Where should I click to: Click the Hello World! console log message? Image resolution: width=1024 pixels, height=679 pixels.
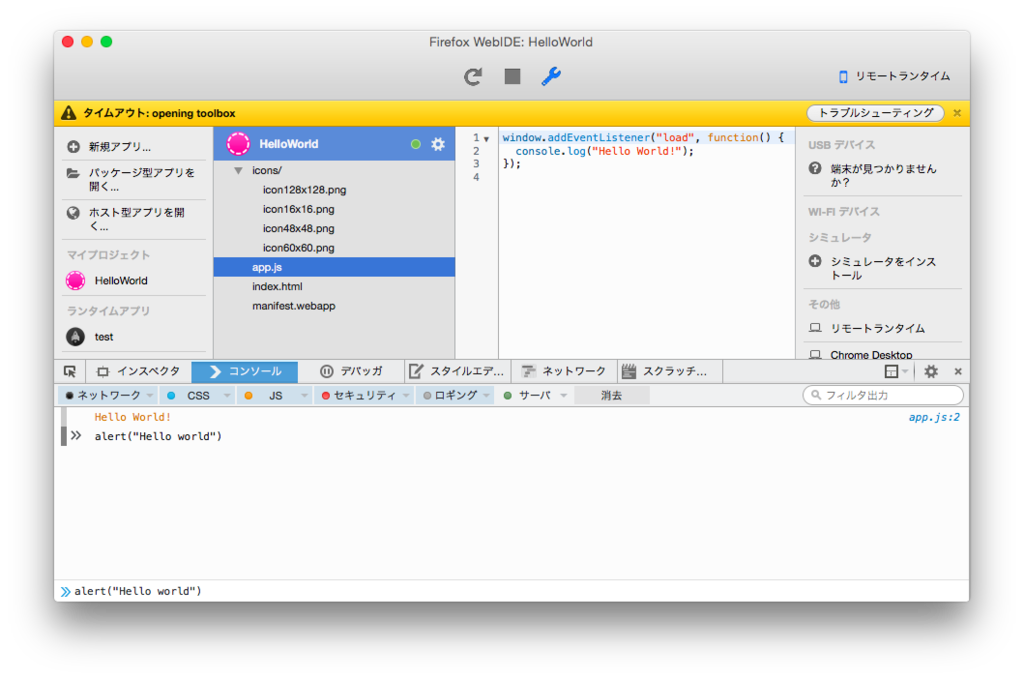point(133,417)
